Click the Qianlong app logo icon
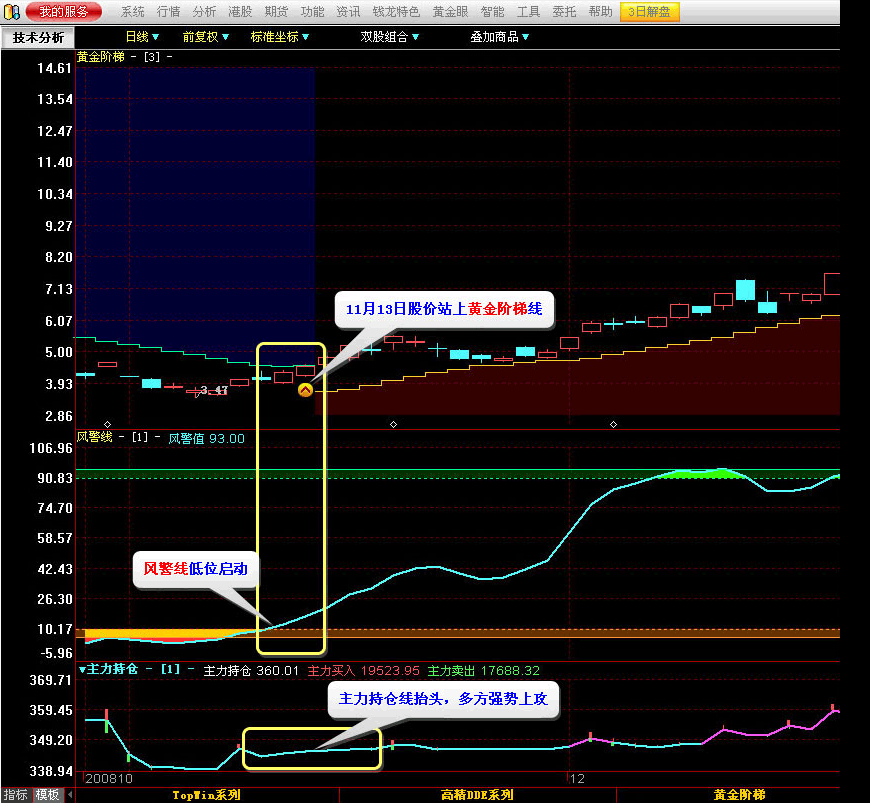The image size is (870, 803). (11, 12)
